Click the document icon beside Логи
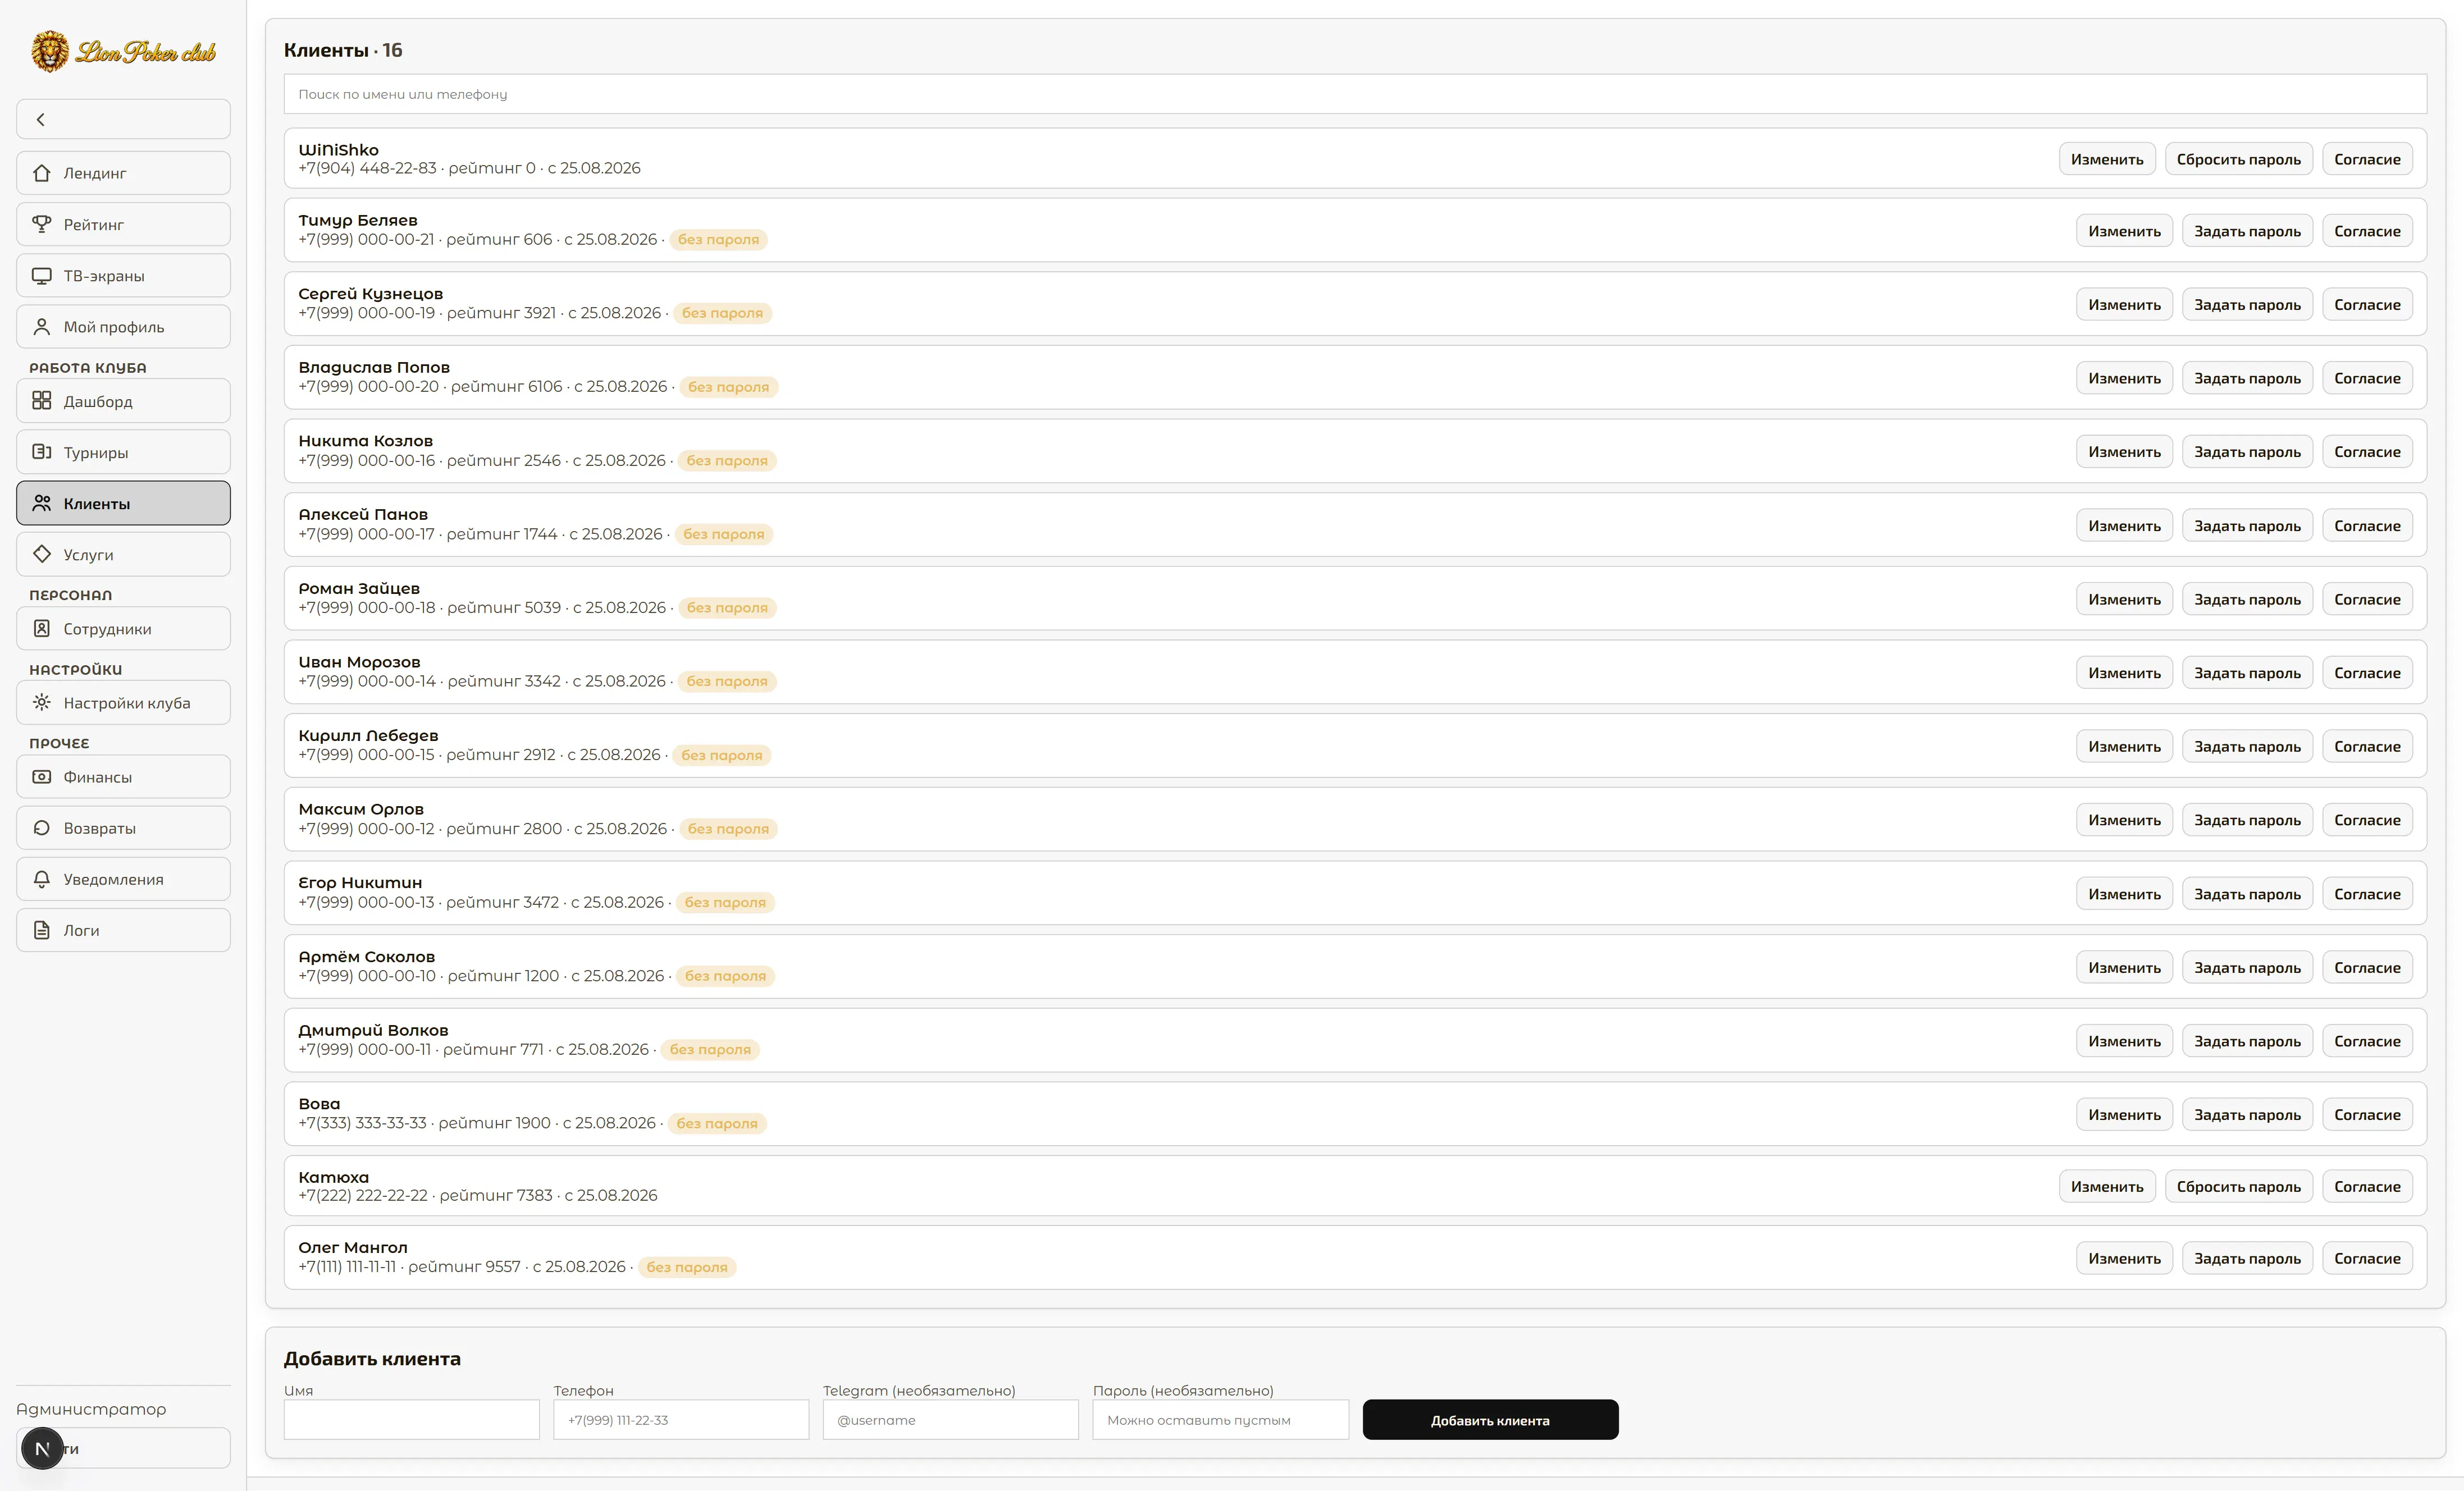 pos(42,930)
